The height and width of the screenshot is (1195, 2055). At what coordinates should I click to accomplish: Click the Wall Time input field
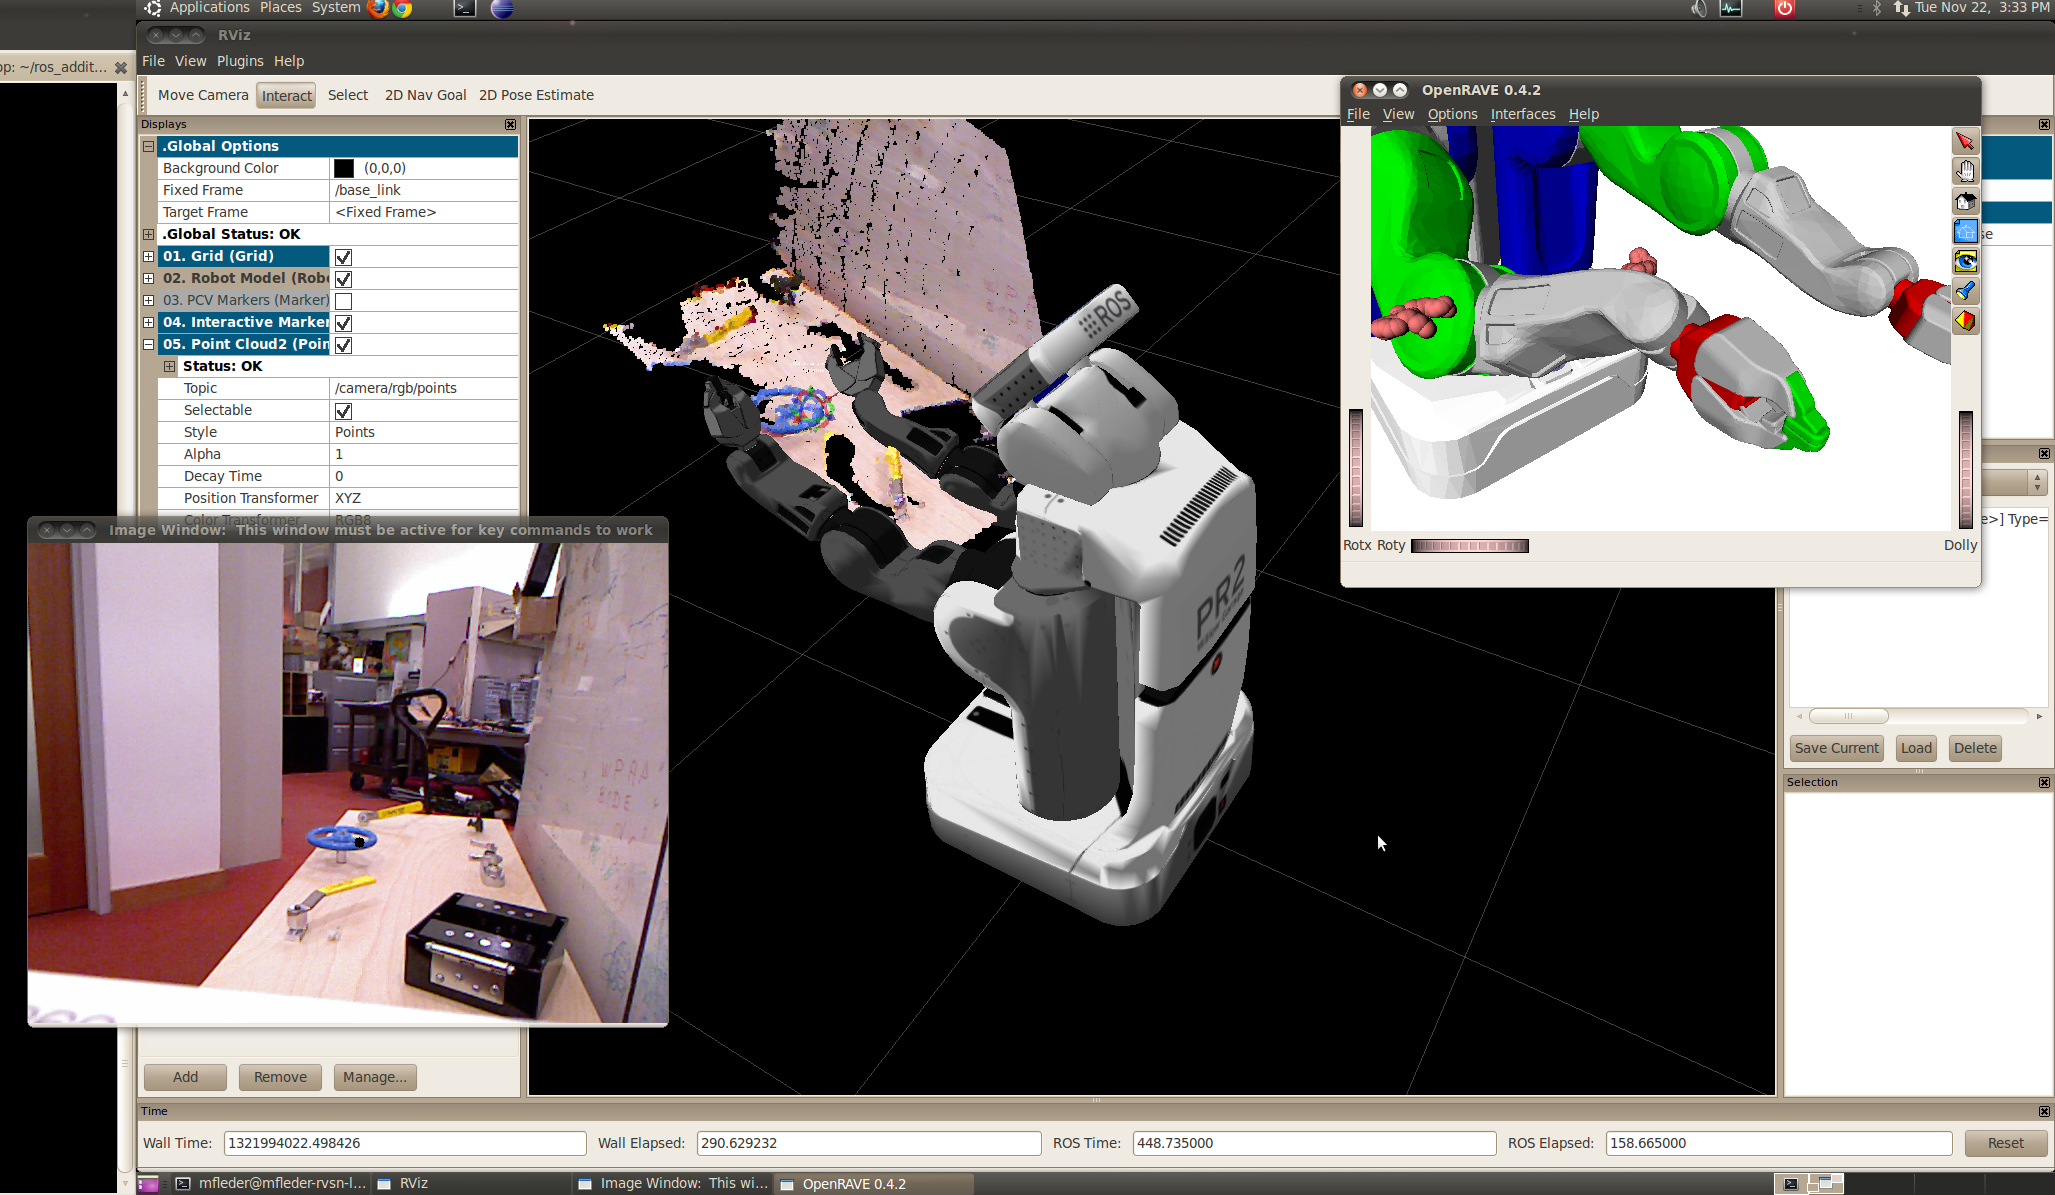tap(405, 1143)
